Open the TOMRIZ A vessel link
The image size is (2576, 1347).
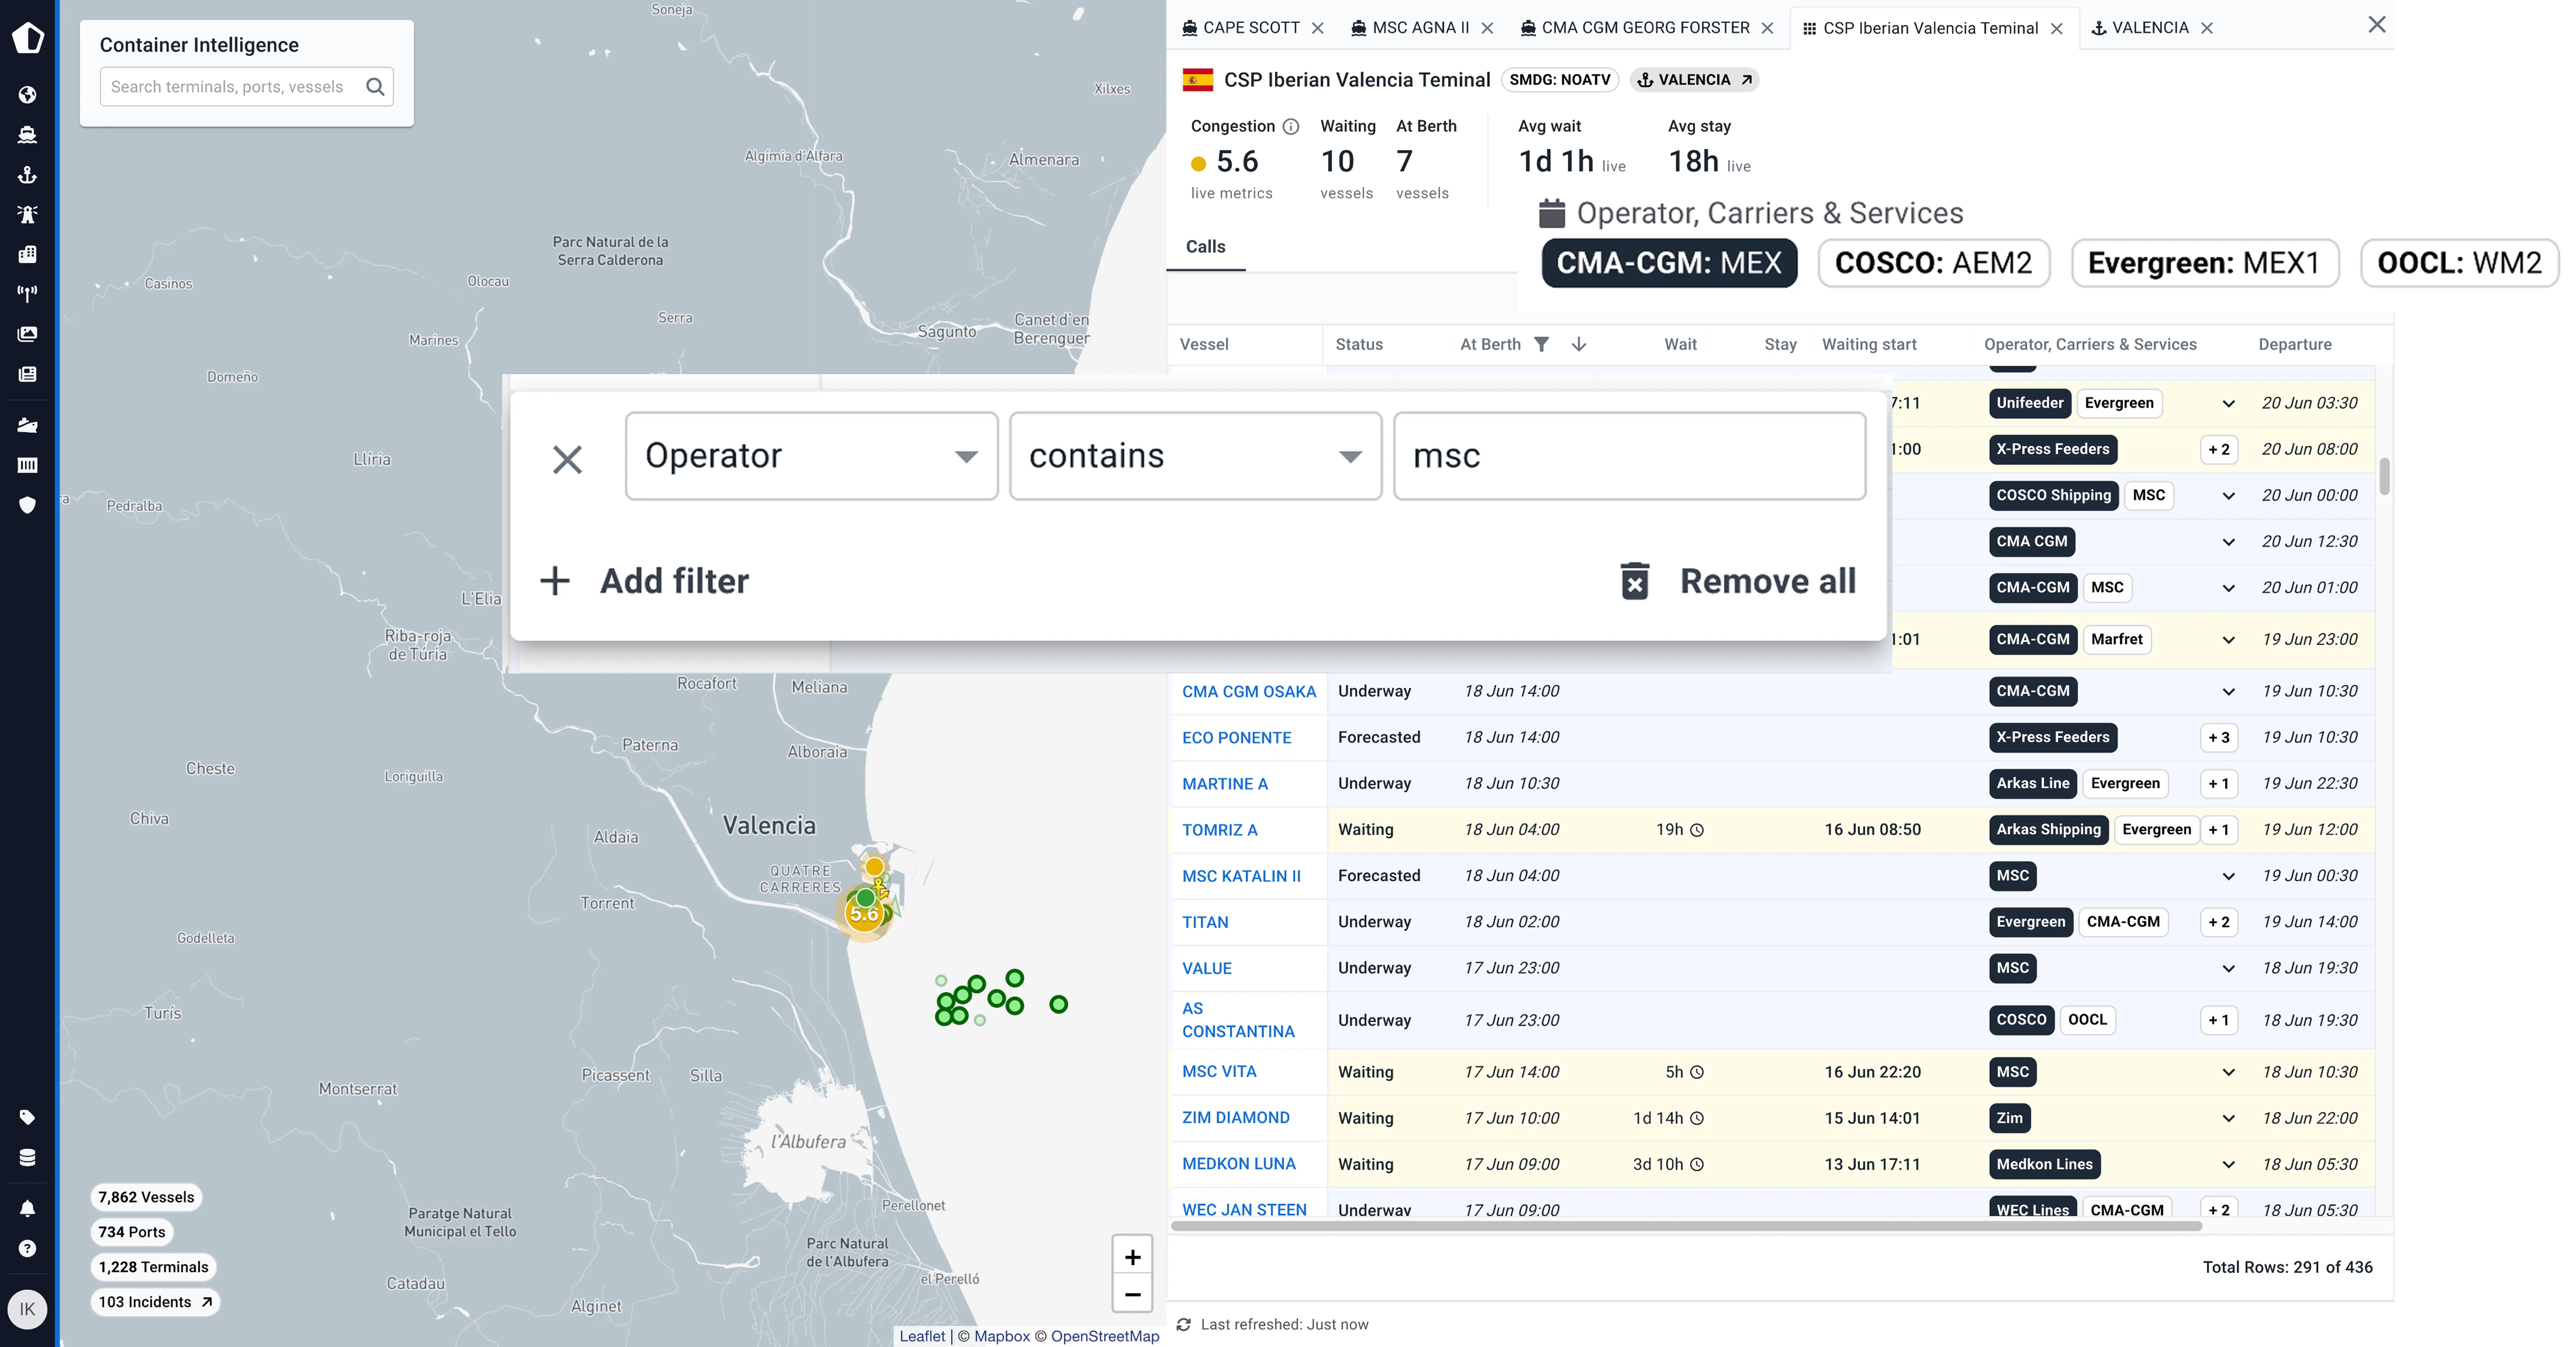coord(1220,830)
